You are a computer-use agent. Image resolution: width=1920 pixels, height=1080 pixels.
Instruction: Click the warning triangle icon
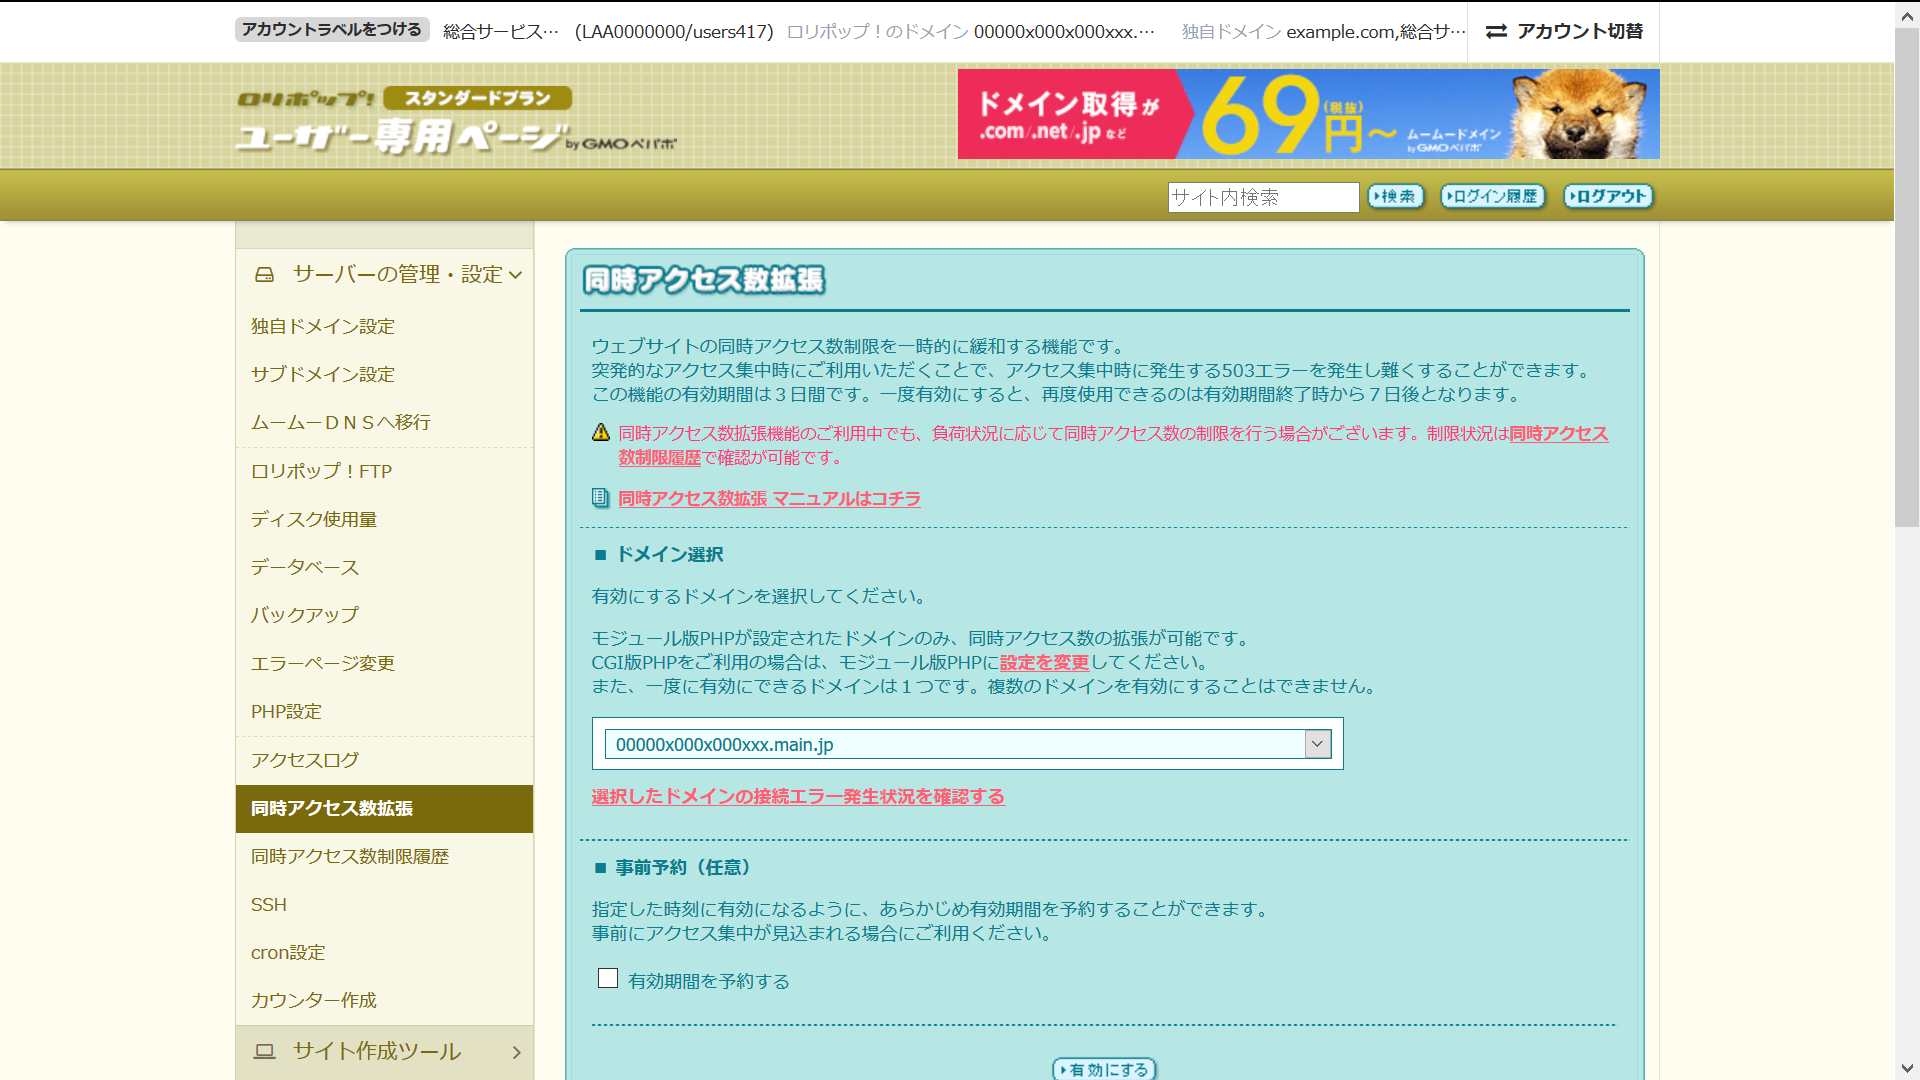601,433
